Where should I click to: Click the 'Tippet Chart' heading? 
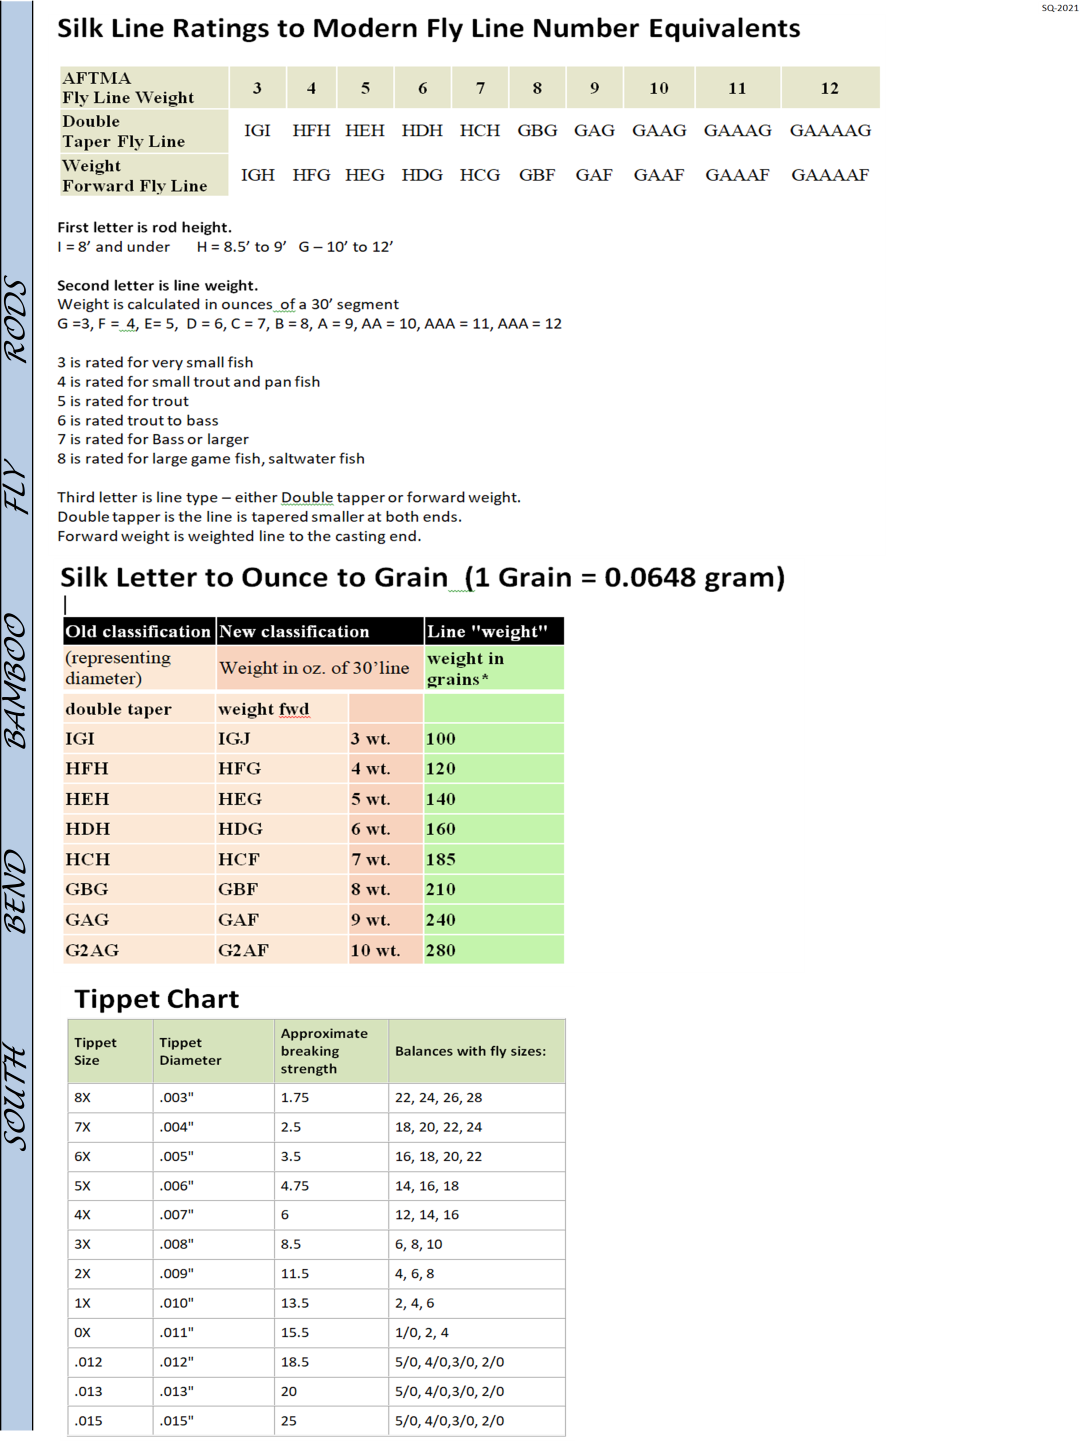point(157,999)
